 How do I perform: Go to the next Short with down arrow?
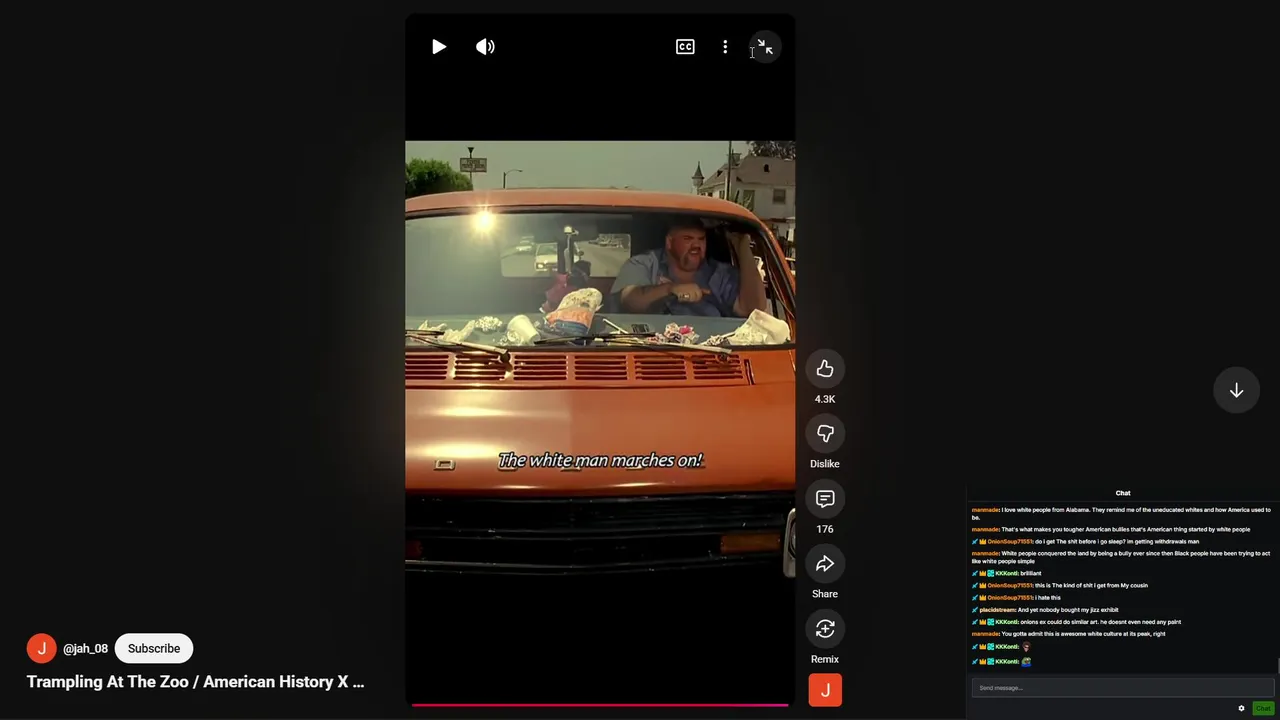click(x=1236, y=390)
